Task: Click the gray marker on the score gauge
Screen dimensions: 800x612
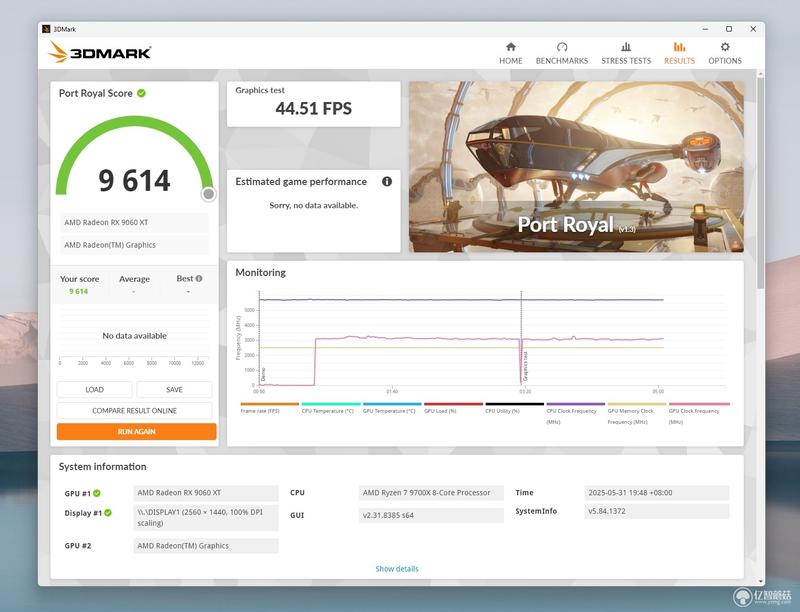Action: click(208, 194)
